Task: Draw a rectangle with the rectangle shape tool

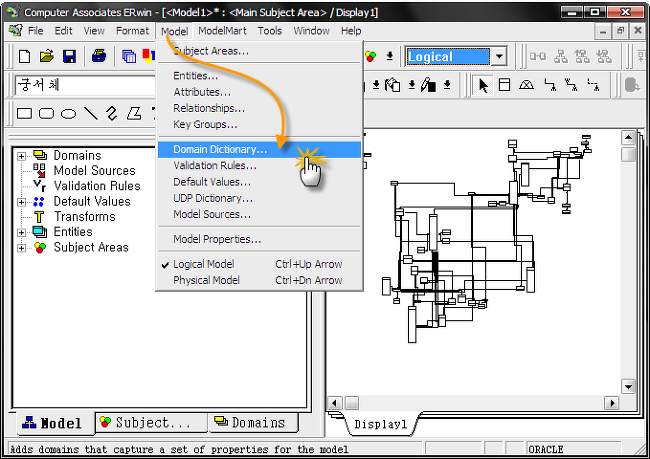Action: (x=24, y=113)
